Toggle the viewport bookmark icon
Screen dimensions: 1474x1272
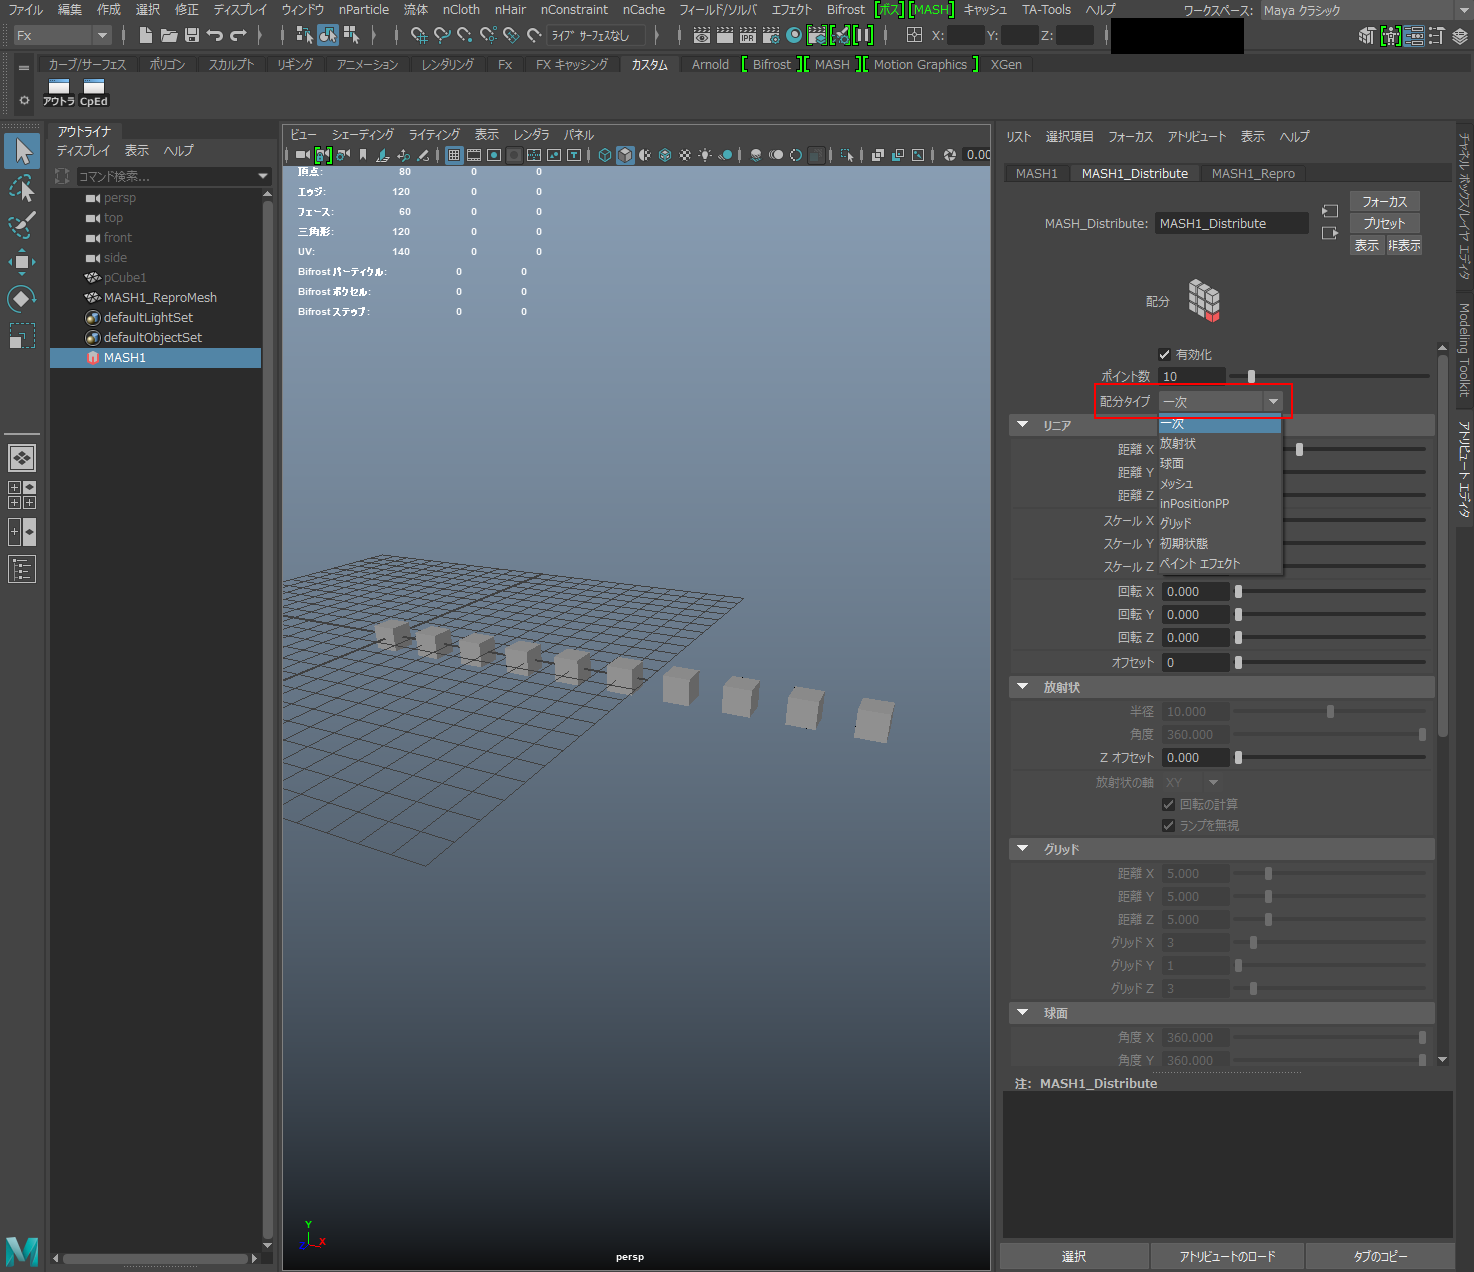[x=363, y=155]
